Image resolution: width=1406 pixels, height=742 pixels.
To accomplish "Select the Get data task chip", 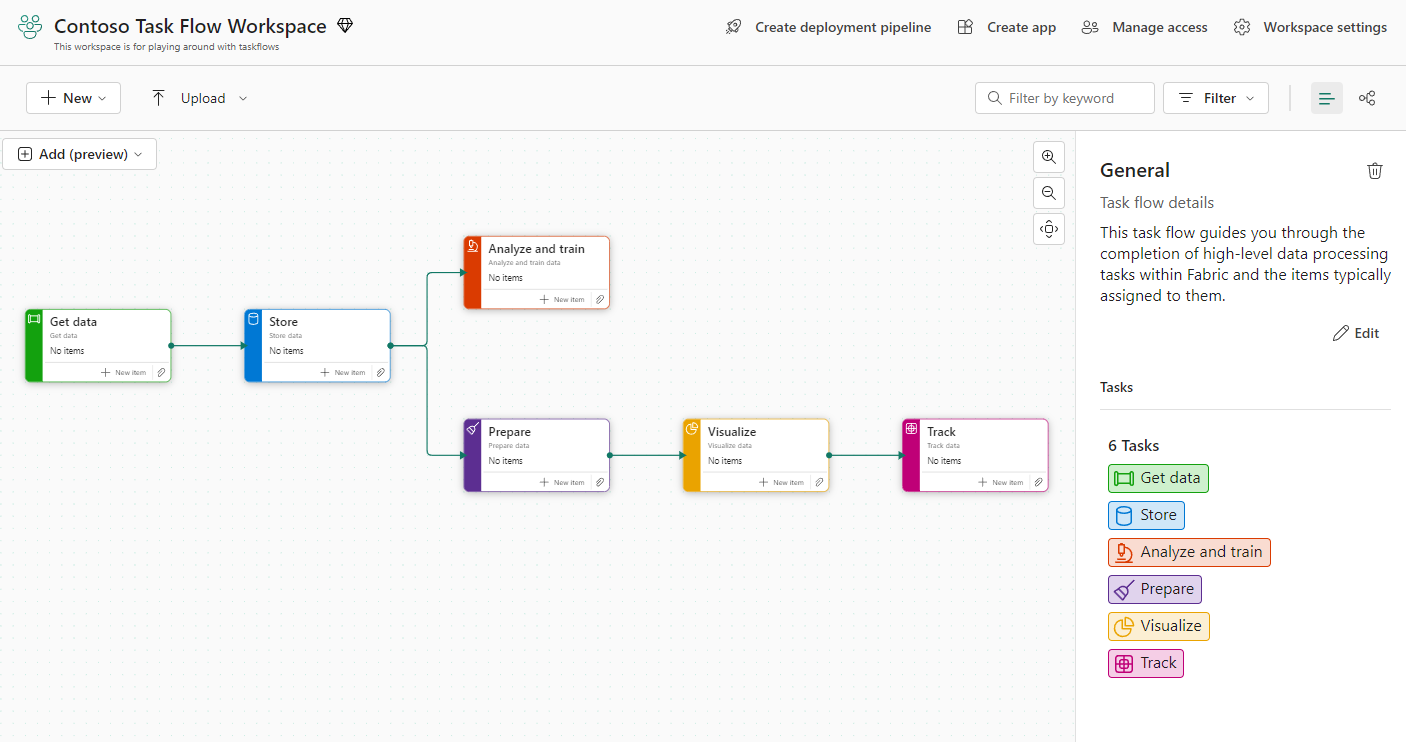I will (1157, 478).
